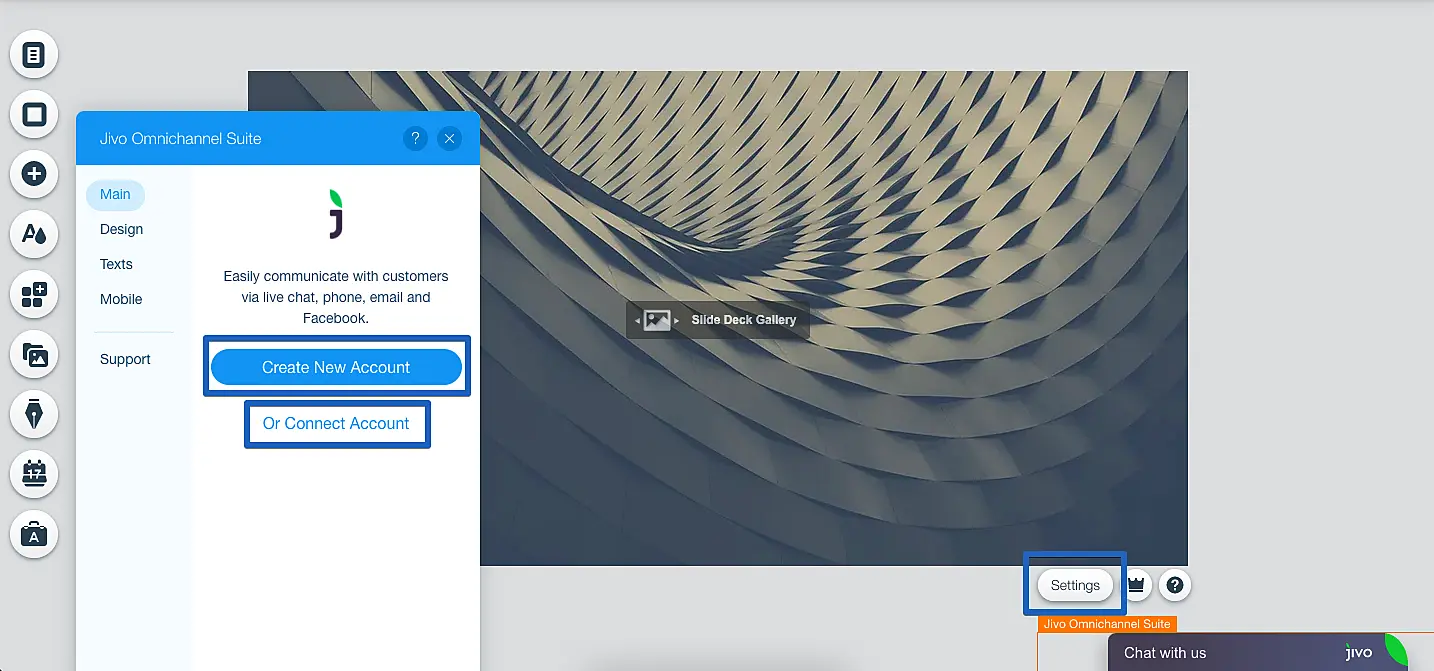
Task: Open the Media manager icon in sidebar
Action: pos(34,354)
